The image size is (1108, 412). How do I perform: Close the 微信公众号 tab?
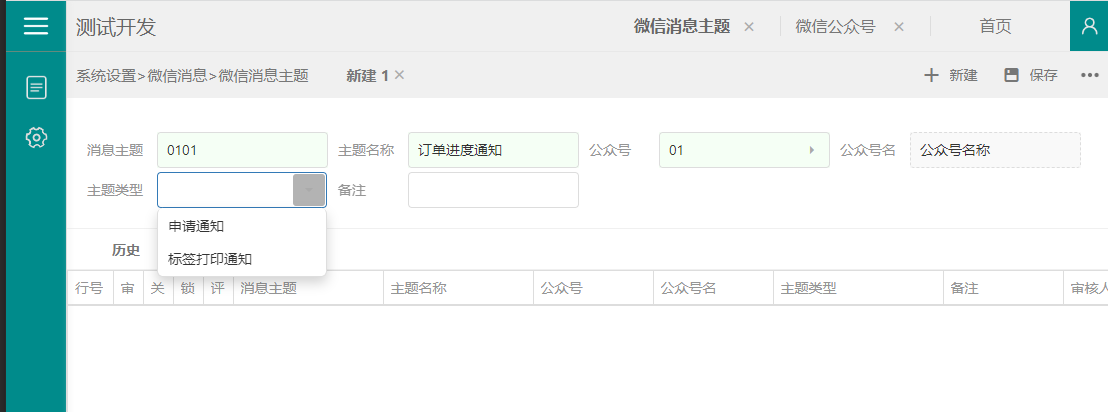point(899,27)
